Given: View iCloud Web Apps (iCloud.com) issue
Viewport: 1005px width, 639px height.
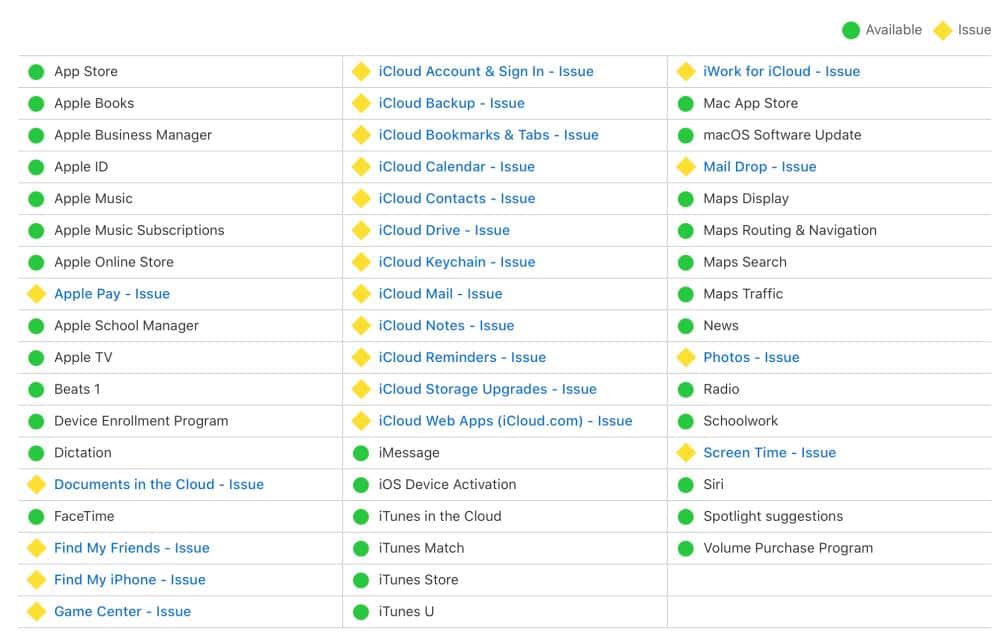Looking at the screenshot, I should coord(505,421).
